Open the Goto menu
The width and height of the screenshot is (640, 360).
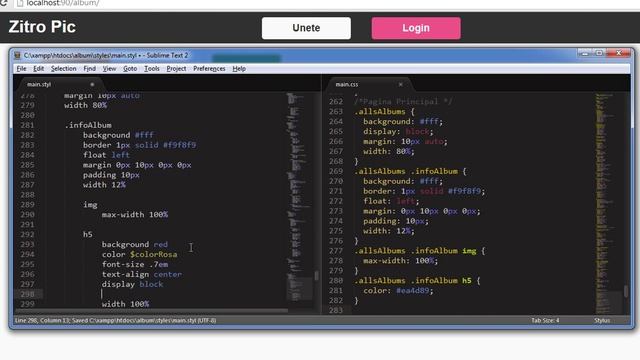click(x=130, y=69)
